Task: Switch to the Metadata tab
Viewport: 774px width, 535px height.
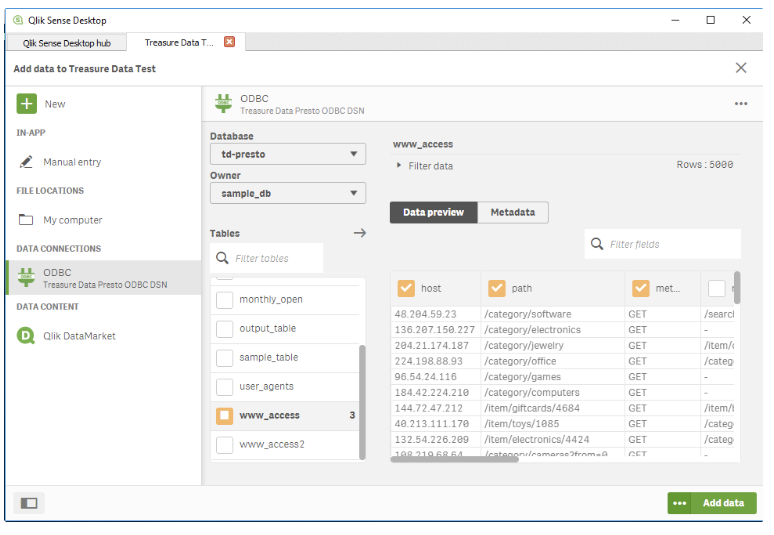Action: 513,212
